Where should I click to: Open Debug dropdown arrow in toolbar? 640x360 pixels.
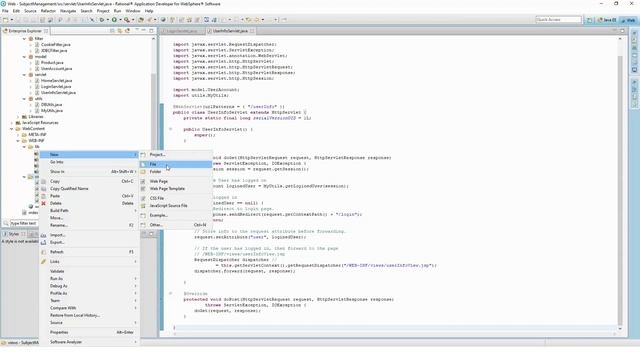point(107,20)
